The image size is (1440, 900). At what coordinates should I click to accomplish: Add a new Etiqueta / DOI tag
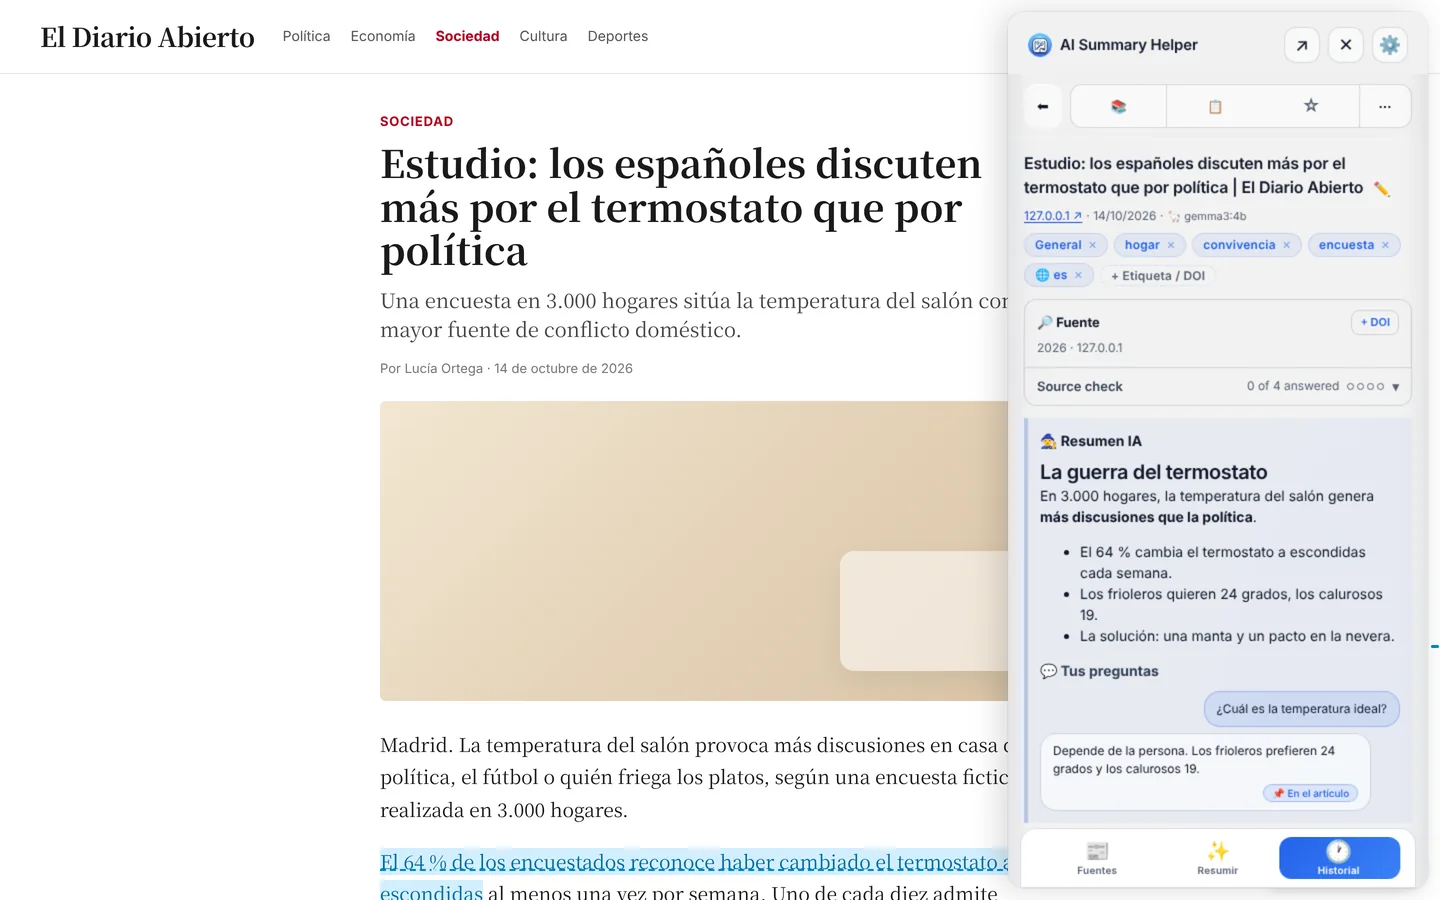pos(1158,276)
